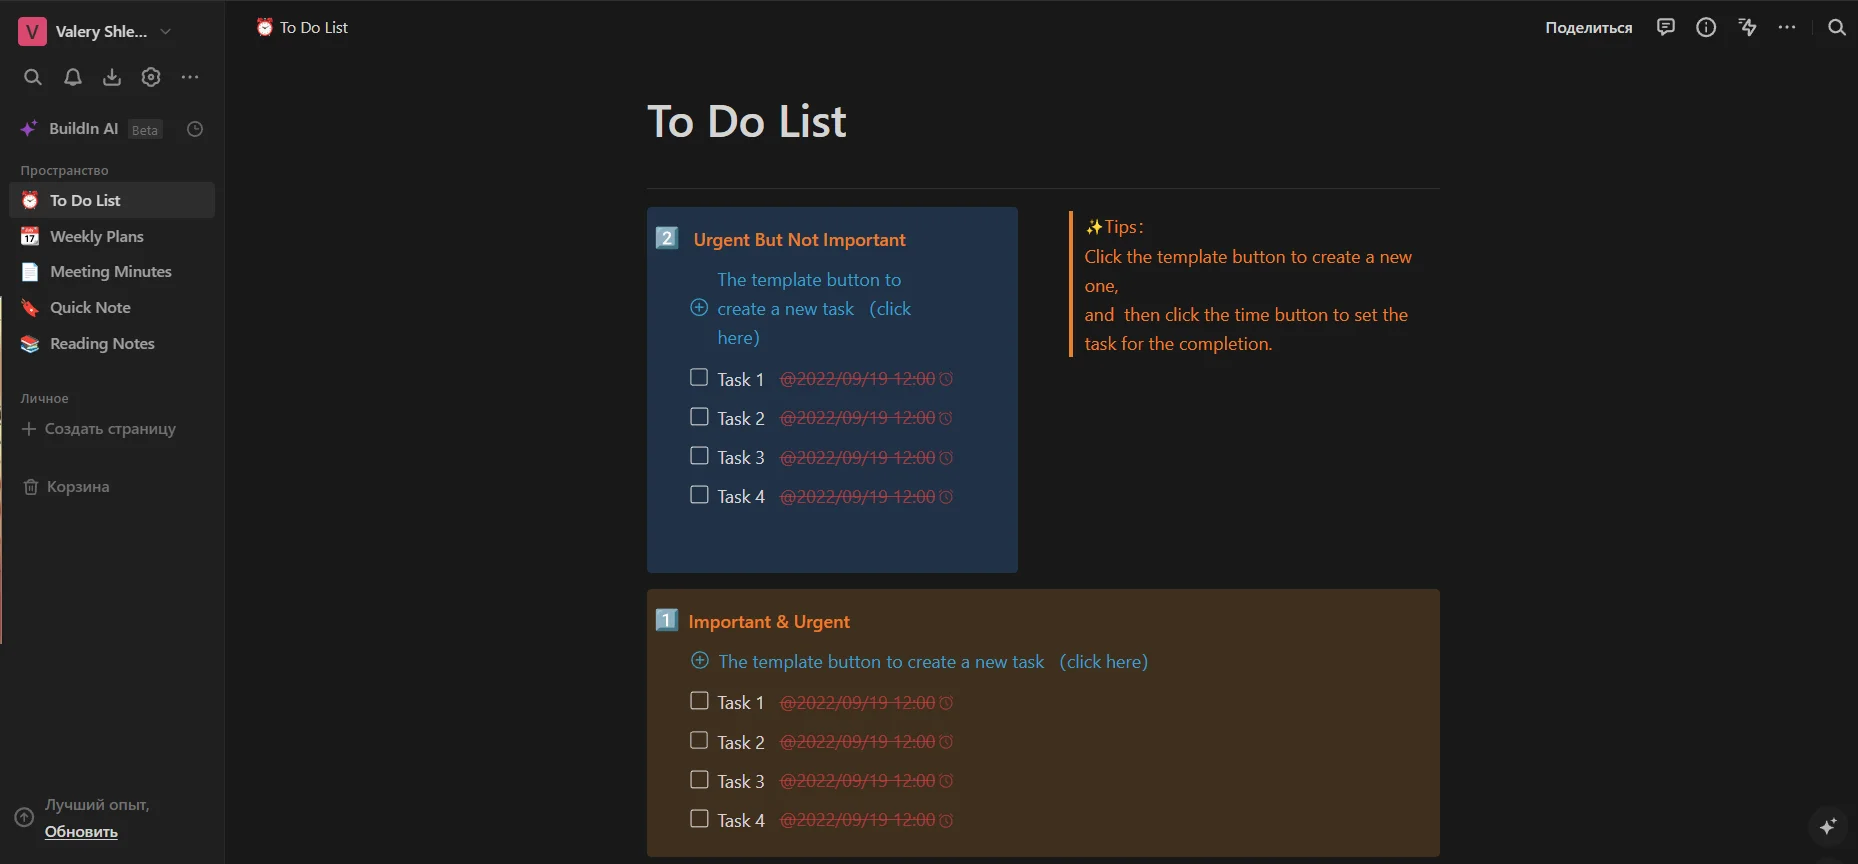Open Weekly Plans page in sidebar
This screenshot has height=864, width=1858.
coord(112,236)
